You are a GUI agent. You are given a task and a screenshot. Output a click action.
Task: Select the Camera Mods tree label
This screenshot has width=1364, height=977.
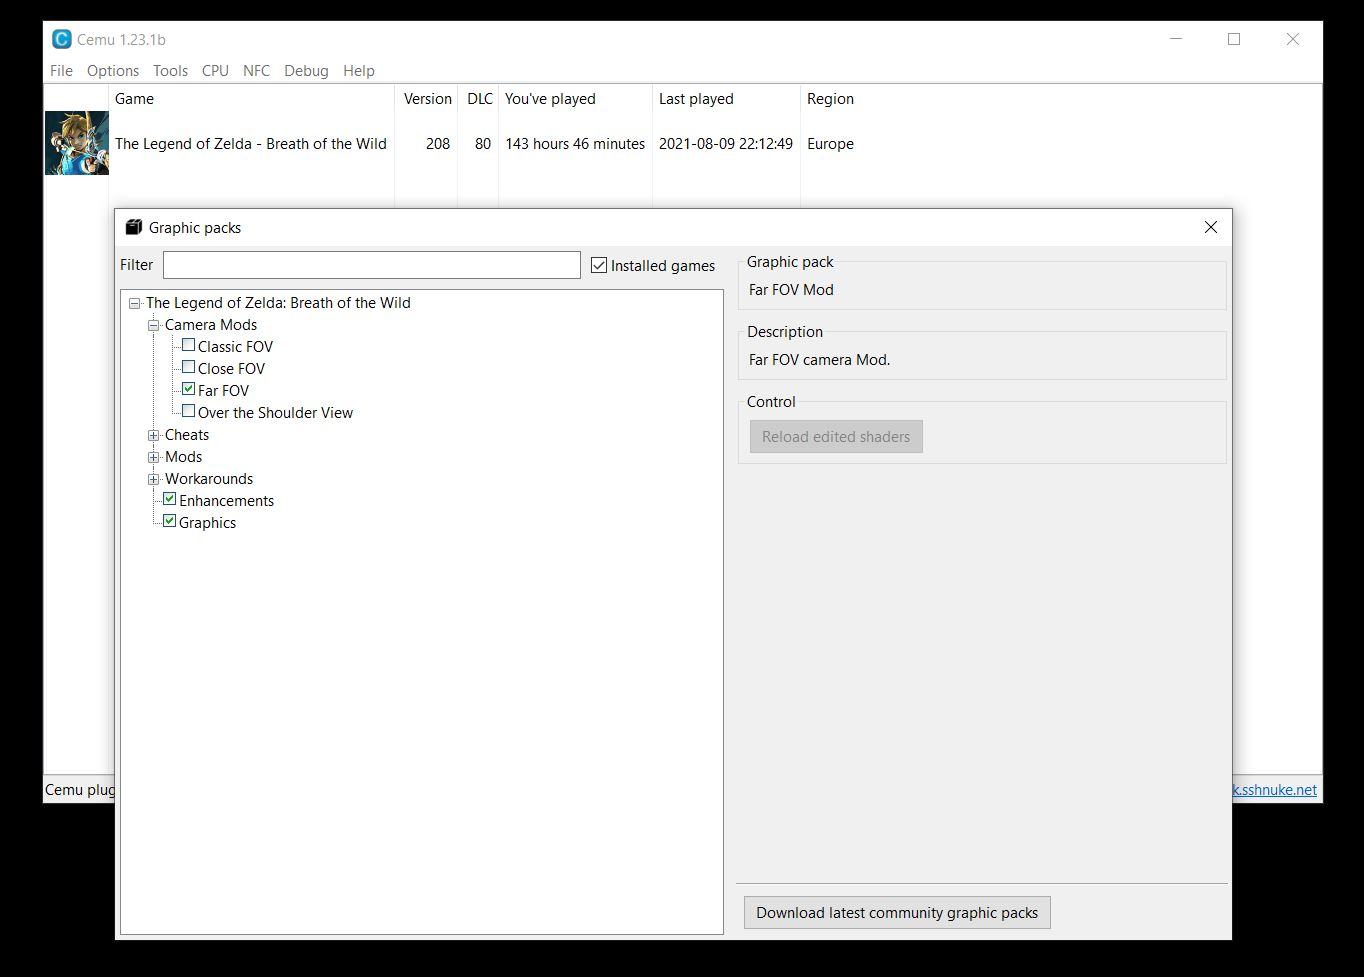[x=211, y=325]
